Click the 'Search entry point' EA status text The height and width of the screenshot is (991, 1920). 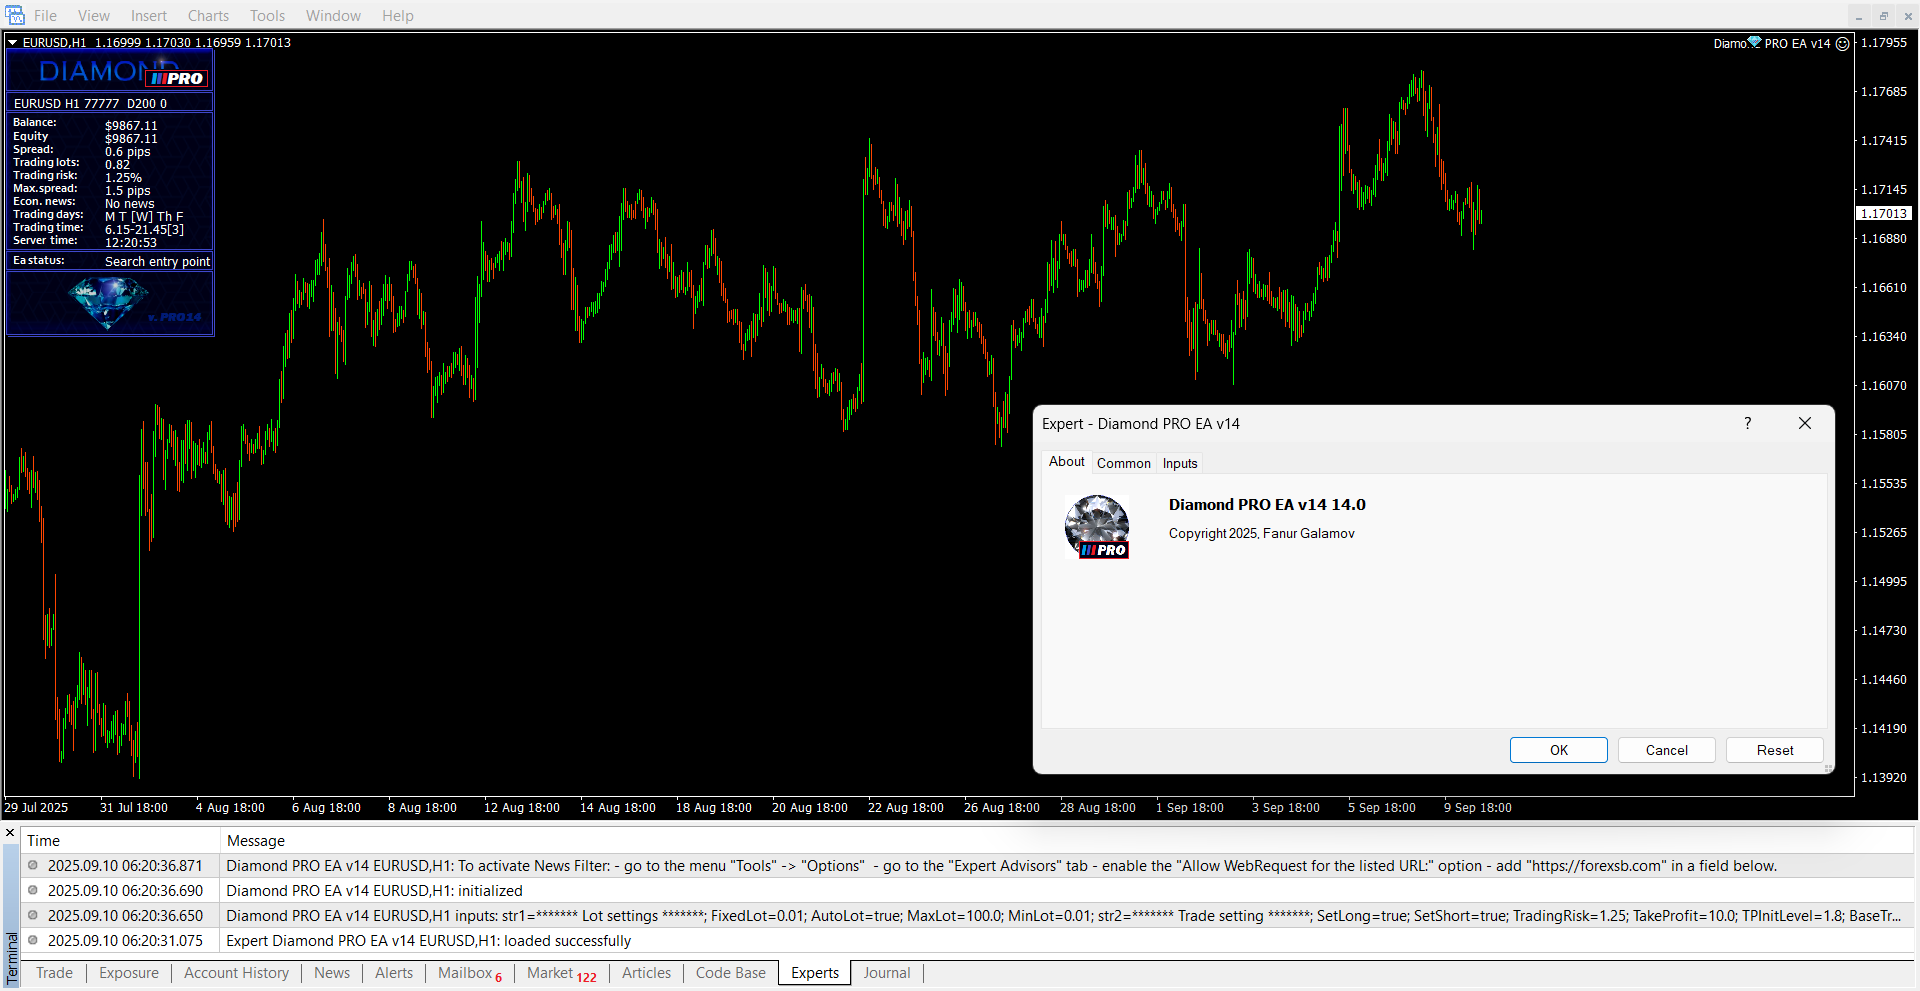pyautogui.click(x=157, y=262)
